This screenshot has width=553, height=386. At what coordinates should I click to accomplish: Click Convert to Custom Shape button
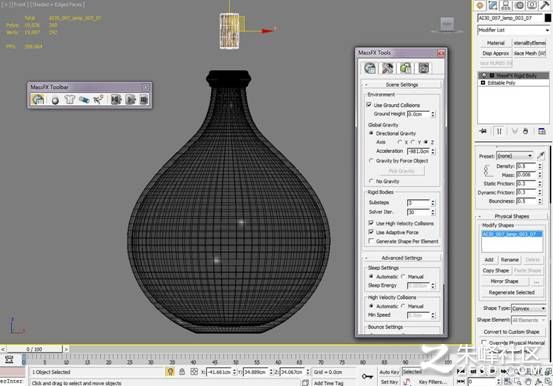point(511,332)
